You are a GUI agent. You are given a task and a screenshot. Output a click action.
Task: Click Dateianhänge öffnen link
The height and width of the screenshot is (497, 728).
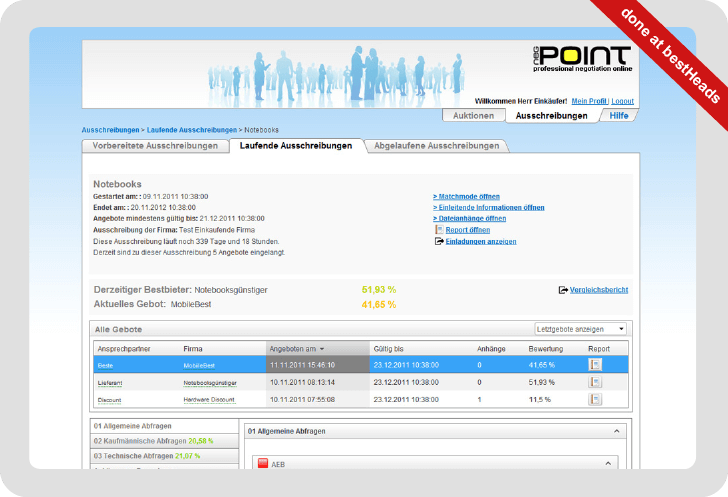[469, 218]
